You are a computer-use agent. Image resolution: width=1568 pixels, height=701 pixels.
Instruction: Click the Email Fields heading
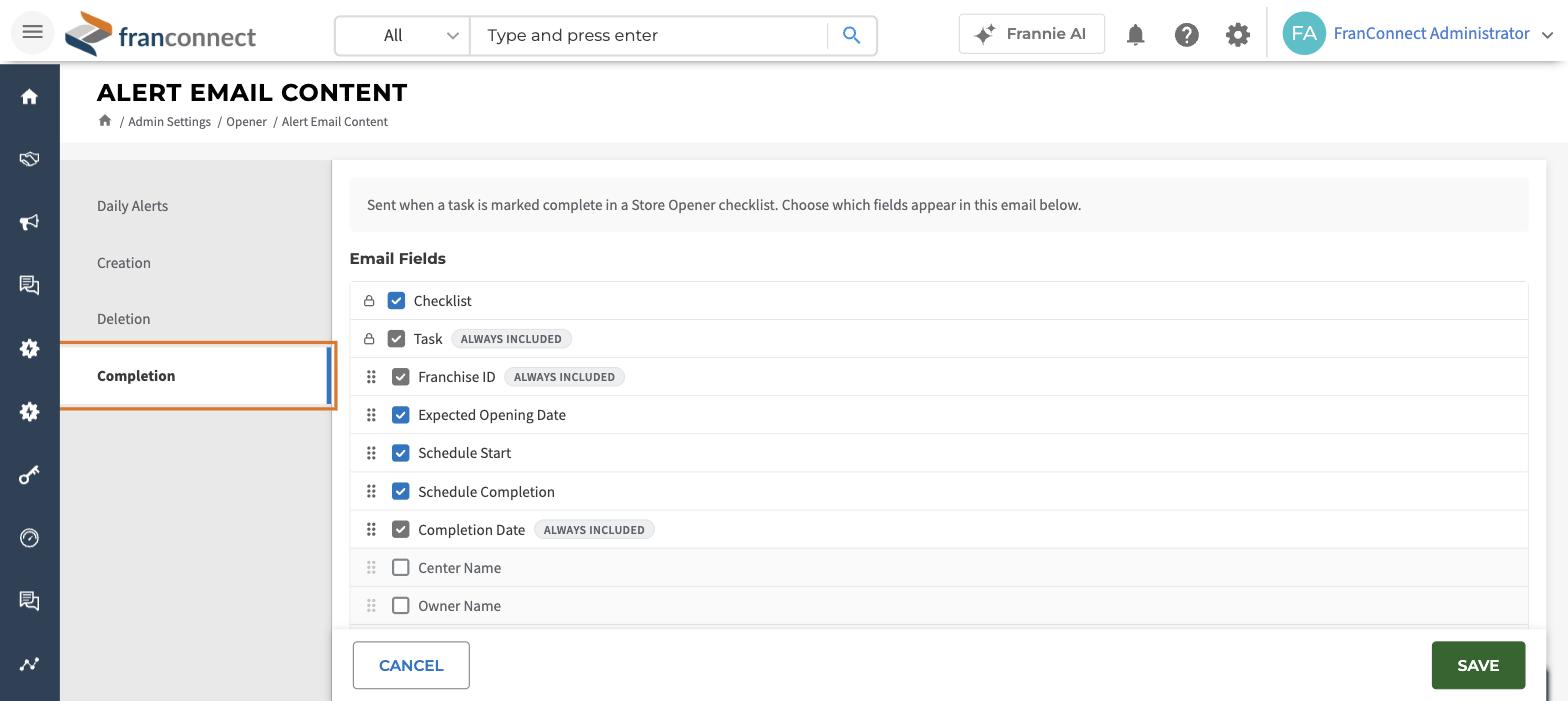click(x=397, y=259)
